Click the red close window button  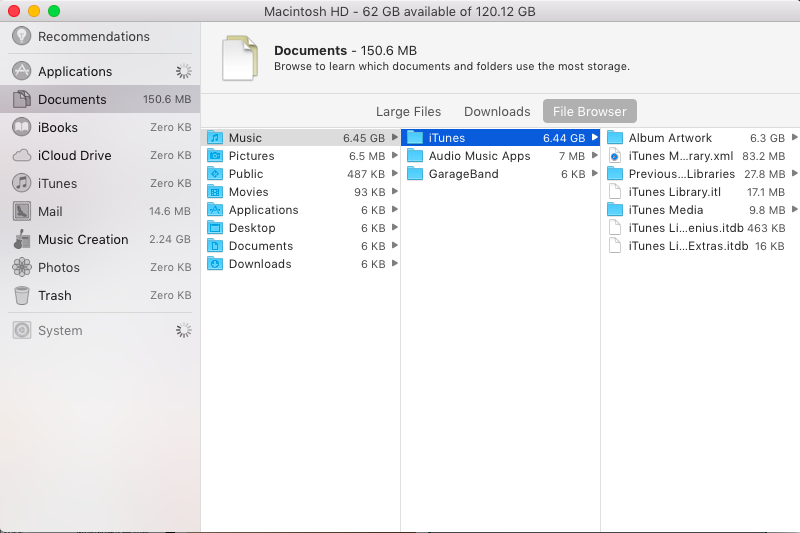point(14,11)
